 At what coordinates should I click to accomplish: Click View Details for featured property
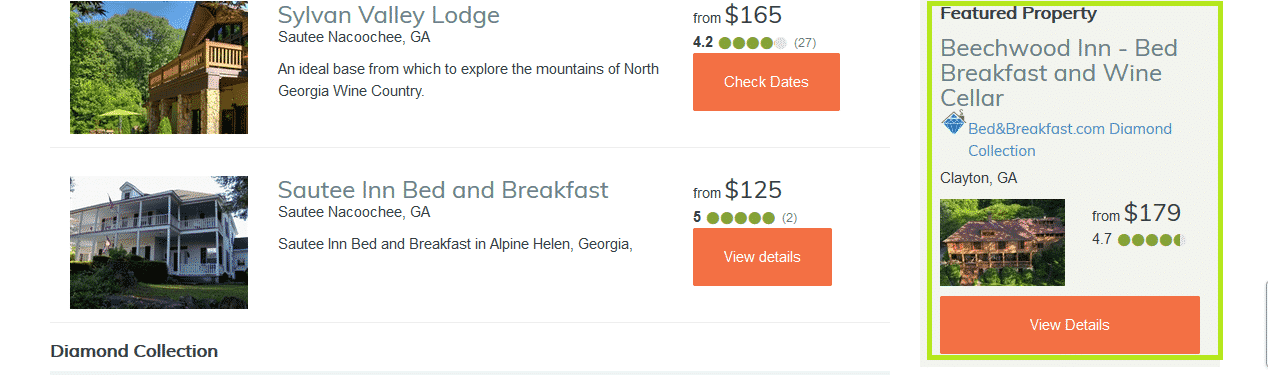click(1070, 325)
